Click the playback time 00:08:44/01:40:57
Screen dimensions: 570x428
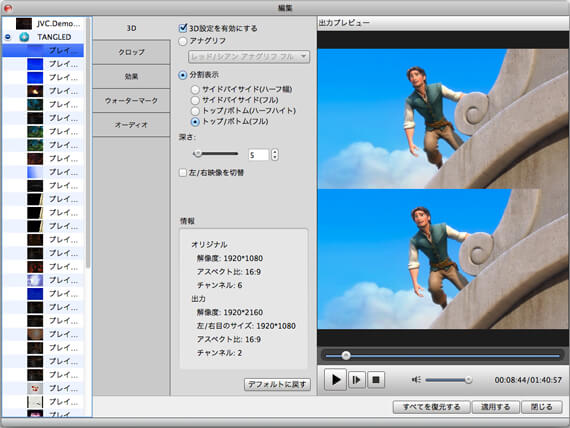coord(528,380)
